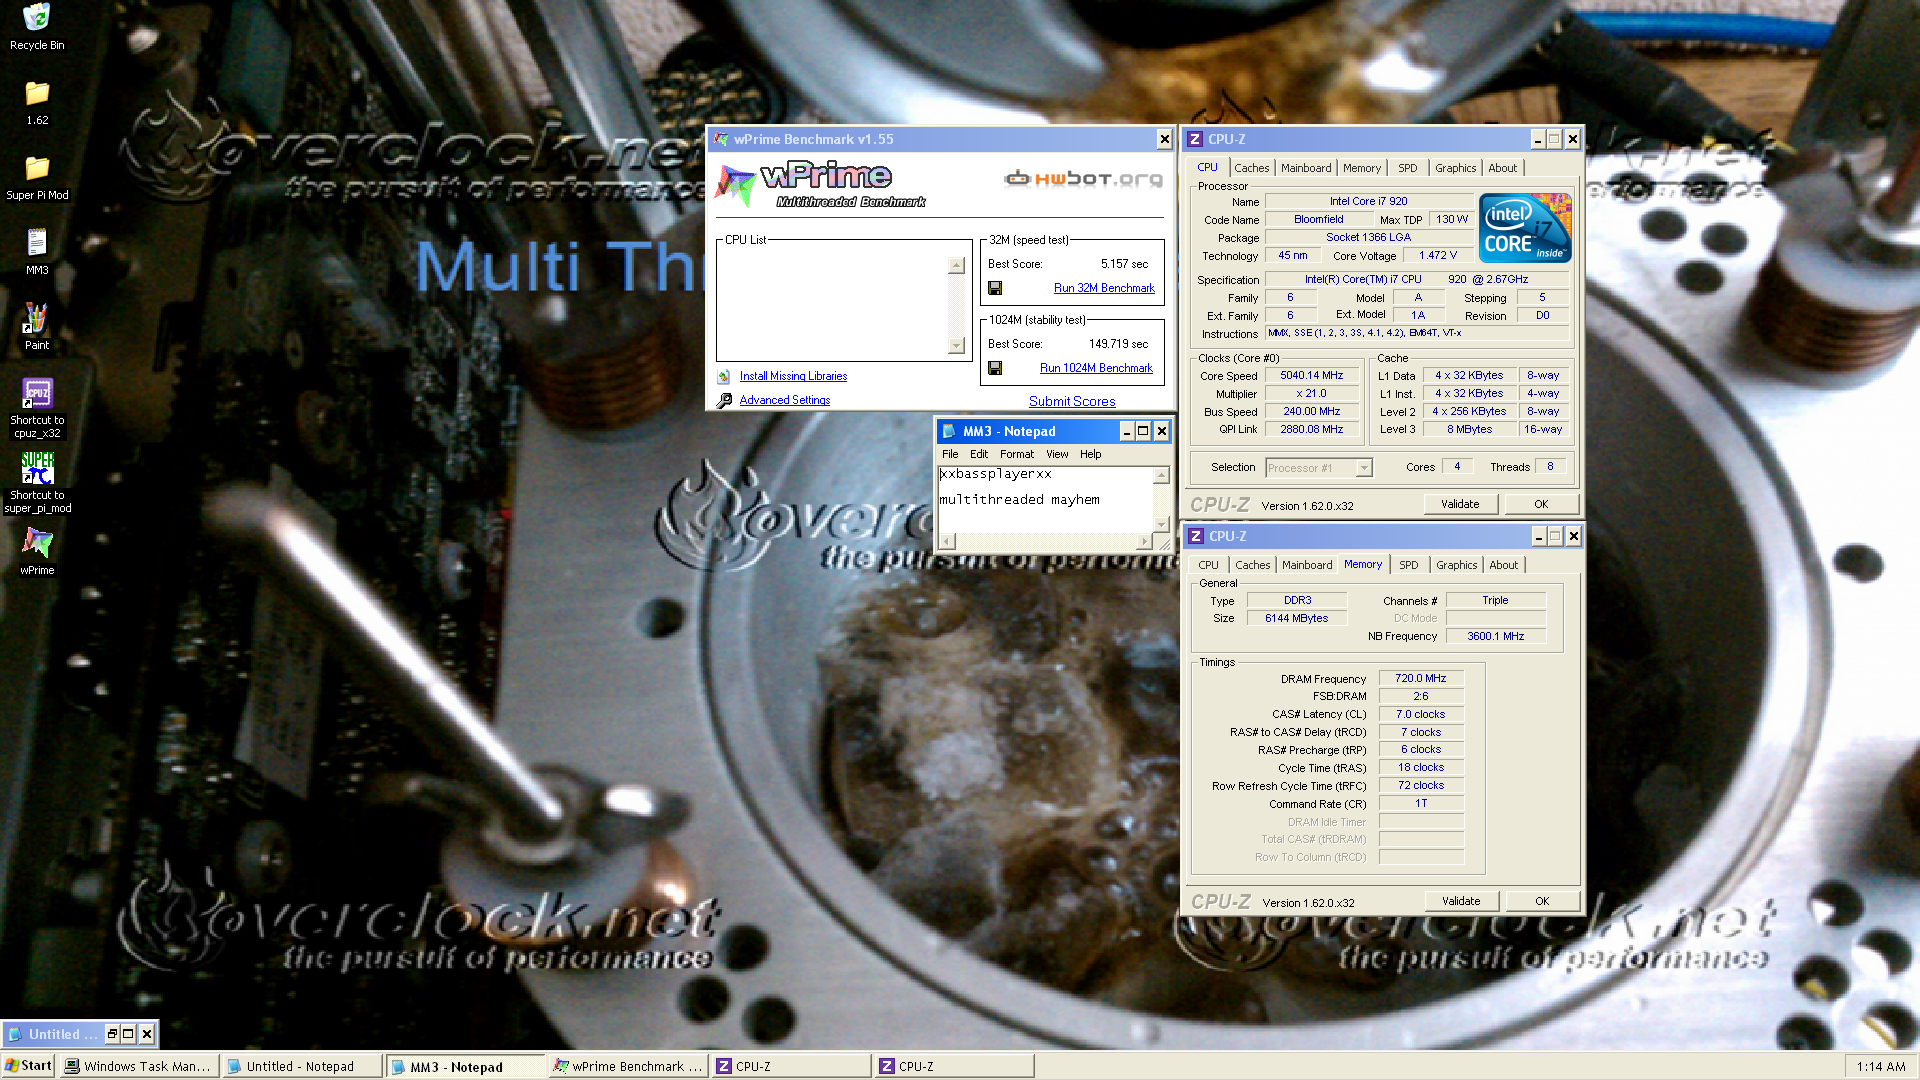Open the Edit menu in MM3 Notepad
1920x1080 pixels.
click(x=979, y=454)
